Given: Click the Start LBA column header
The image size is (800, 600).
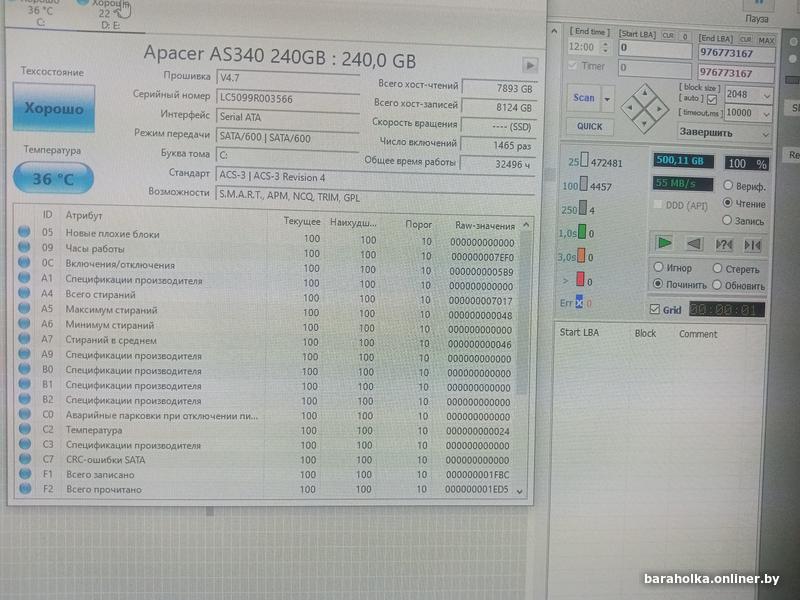Looking at the screenshot, I should click(x=579, y=333).
